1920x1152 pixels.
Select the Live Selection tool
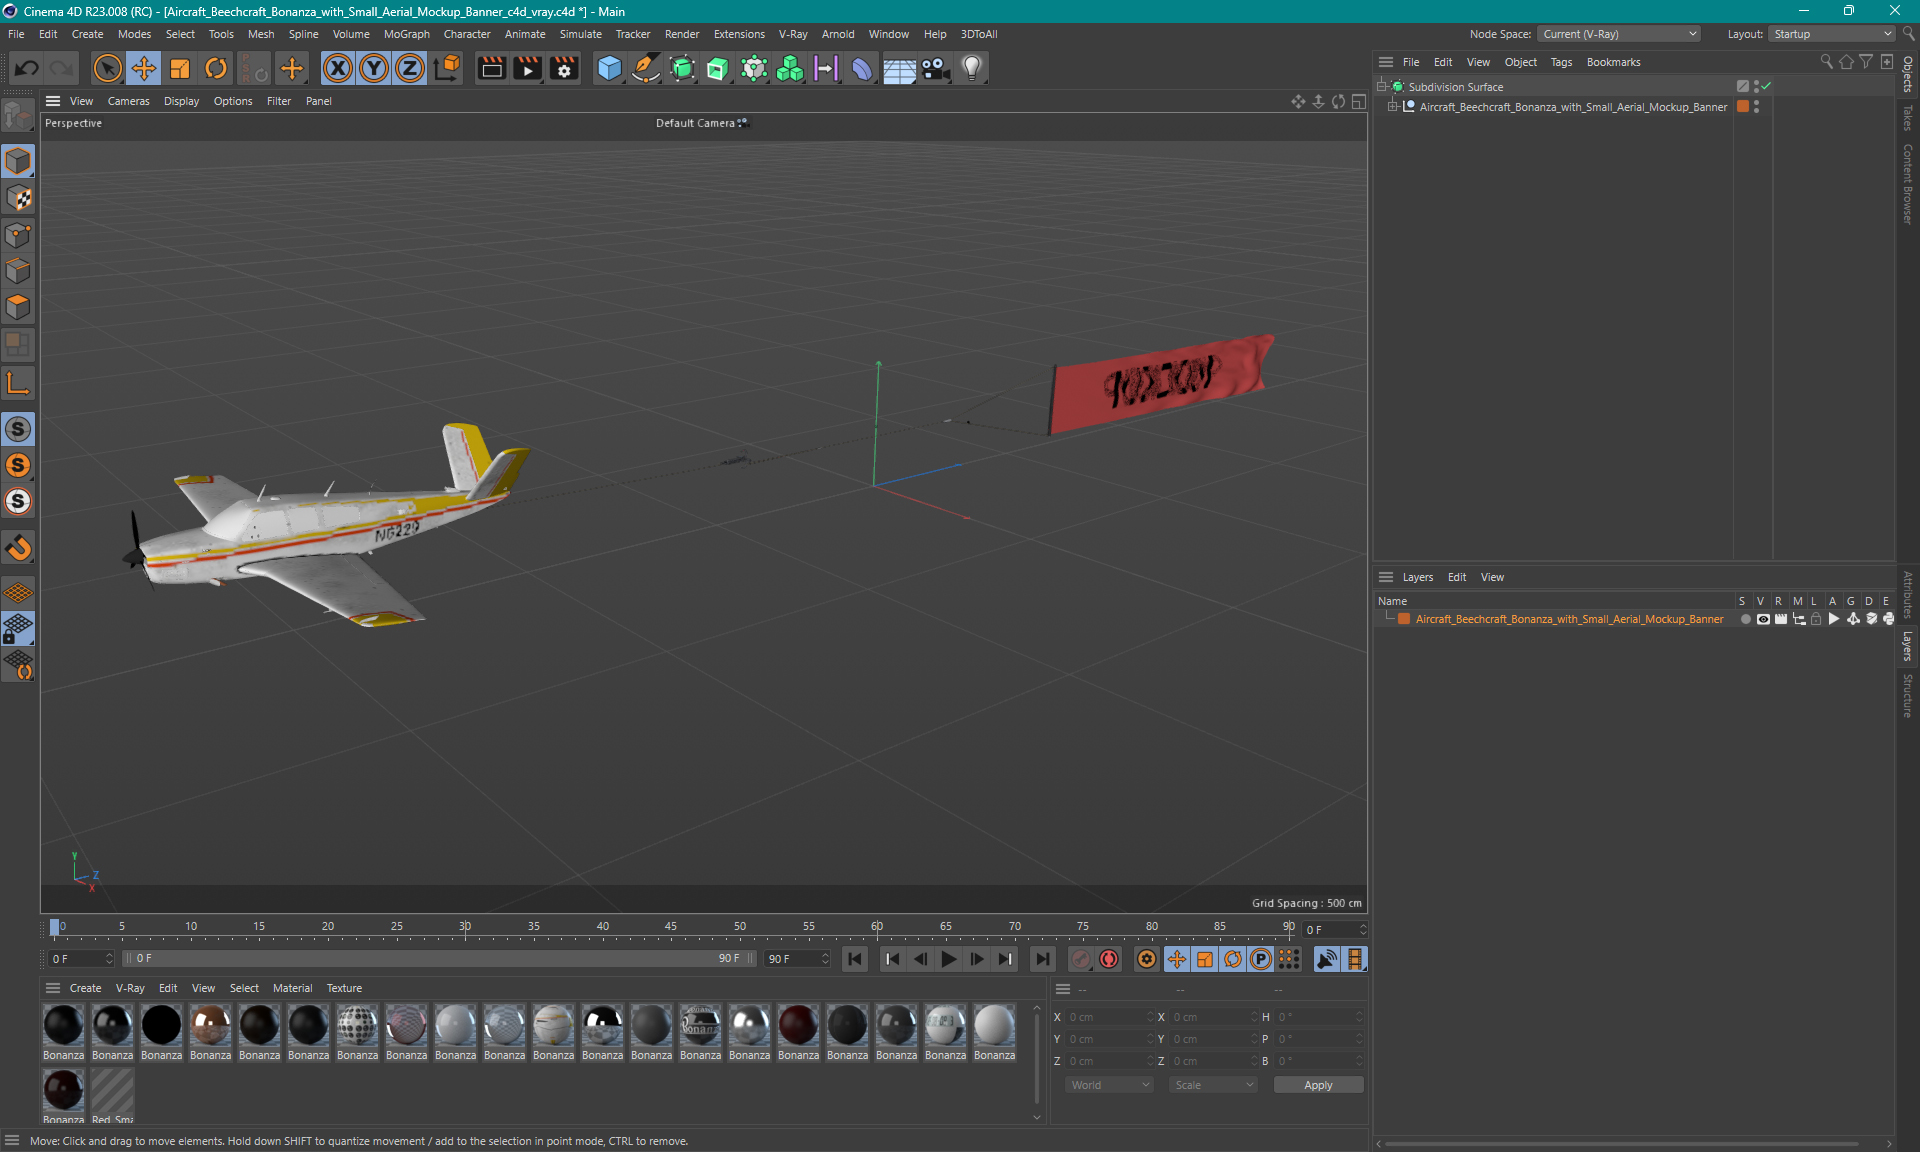pos(107,68)
